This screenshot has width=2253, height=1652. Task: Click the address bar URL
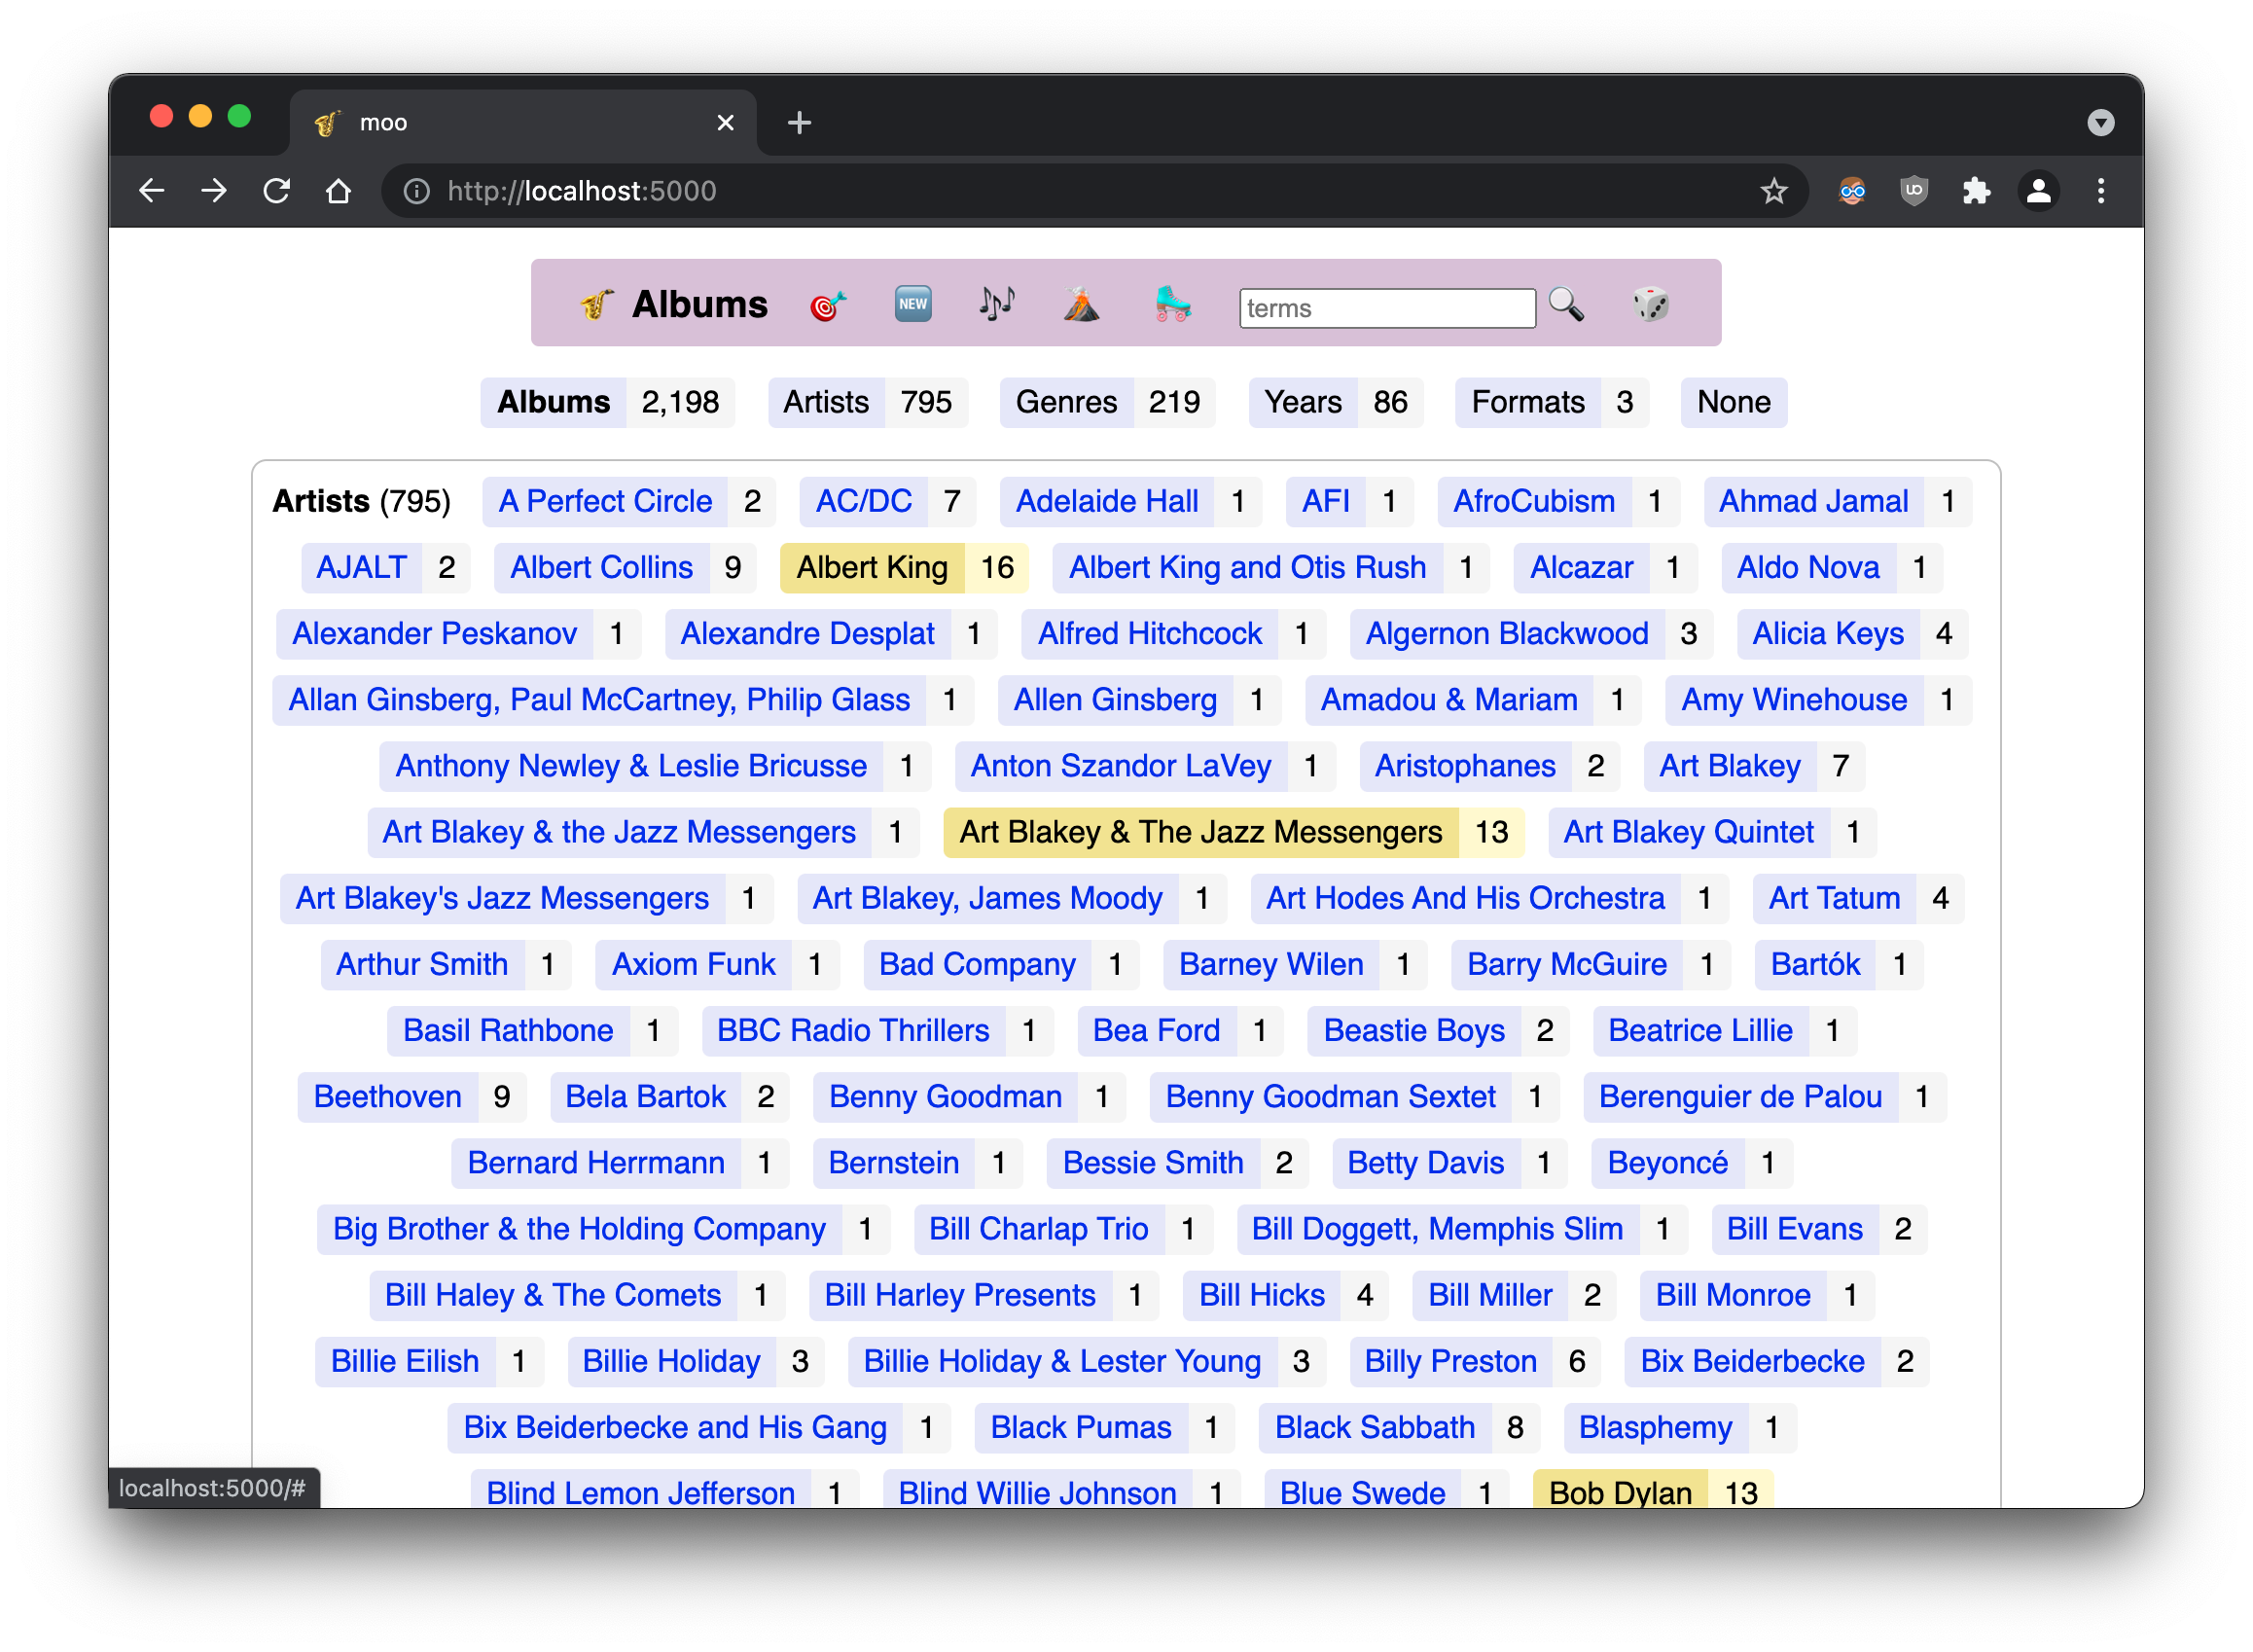[582, 191]
